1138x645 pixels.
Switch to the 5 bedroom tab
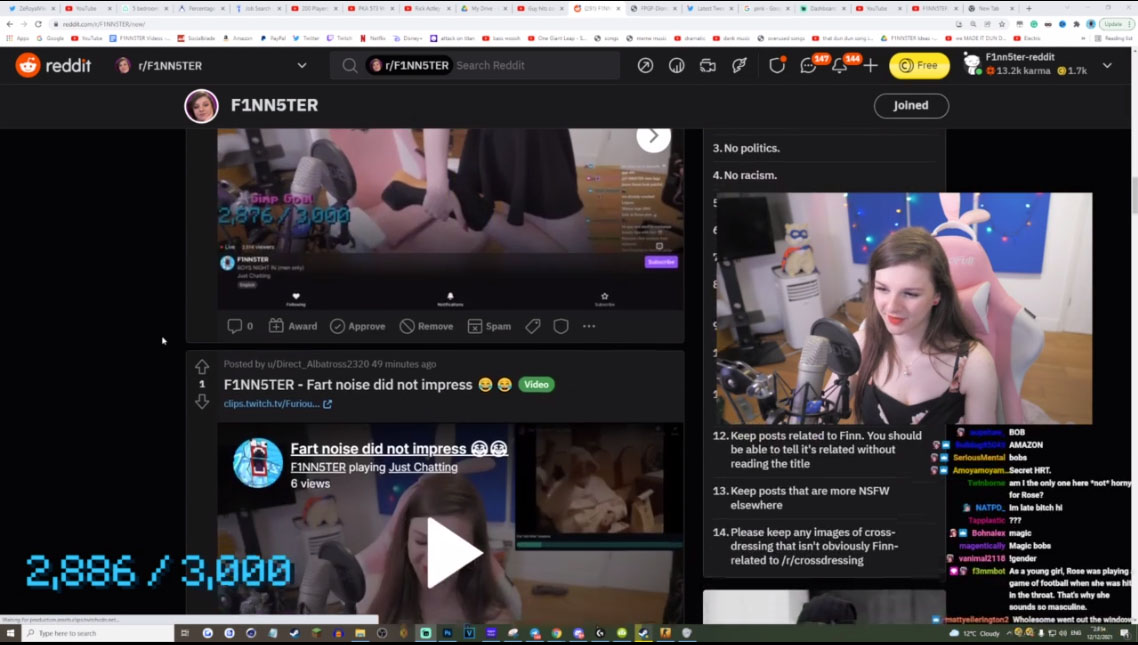(146, 9)
